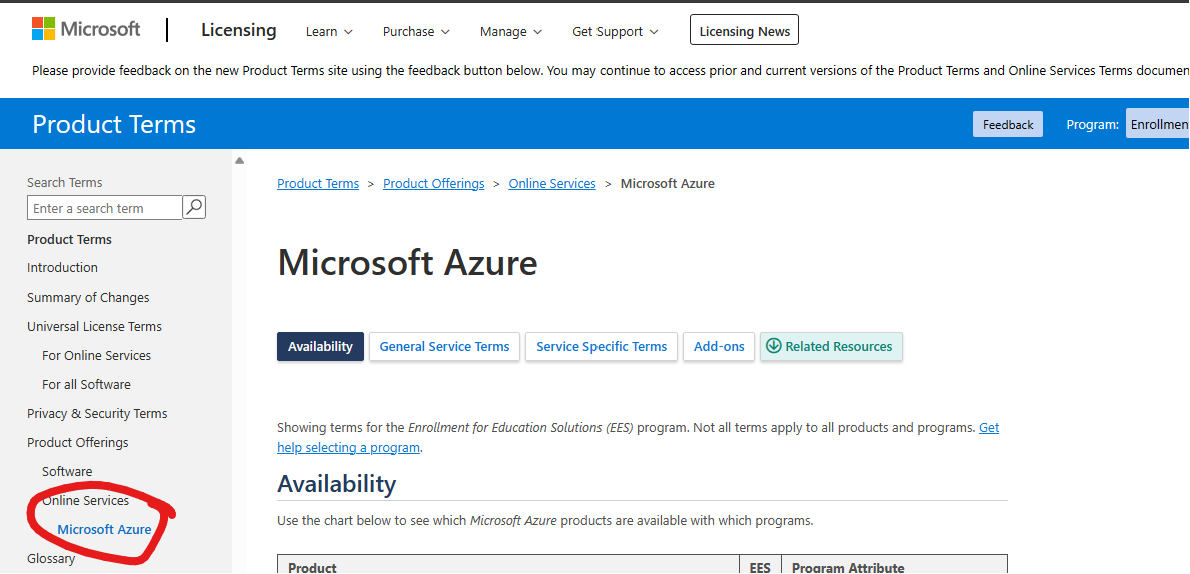Open Universal License Terms in the sidebar
Screen dimensions: 1190x574
94,326
